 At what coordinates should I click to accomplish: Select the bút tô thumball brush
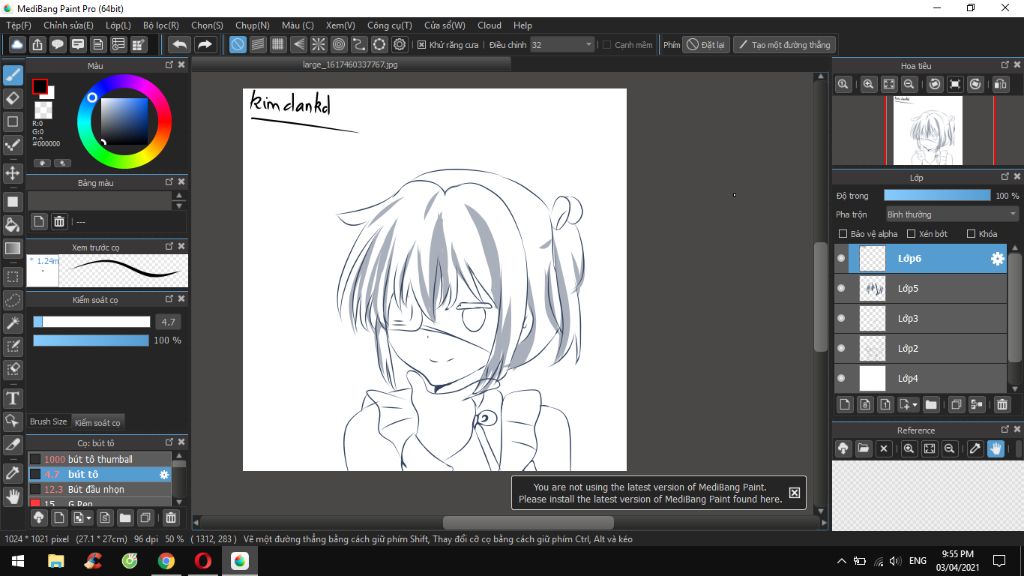pyautogui.click(x=99, y=459)
